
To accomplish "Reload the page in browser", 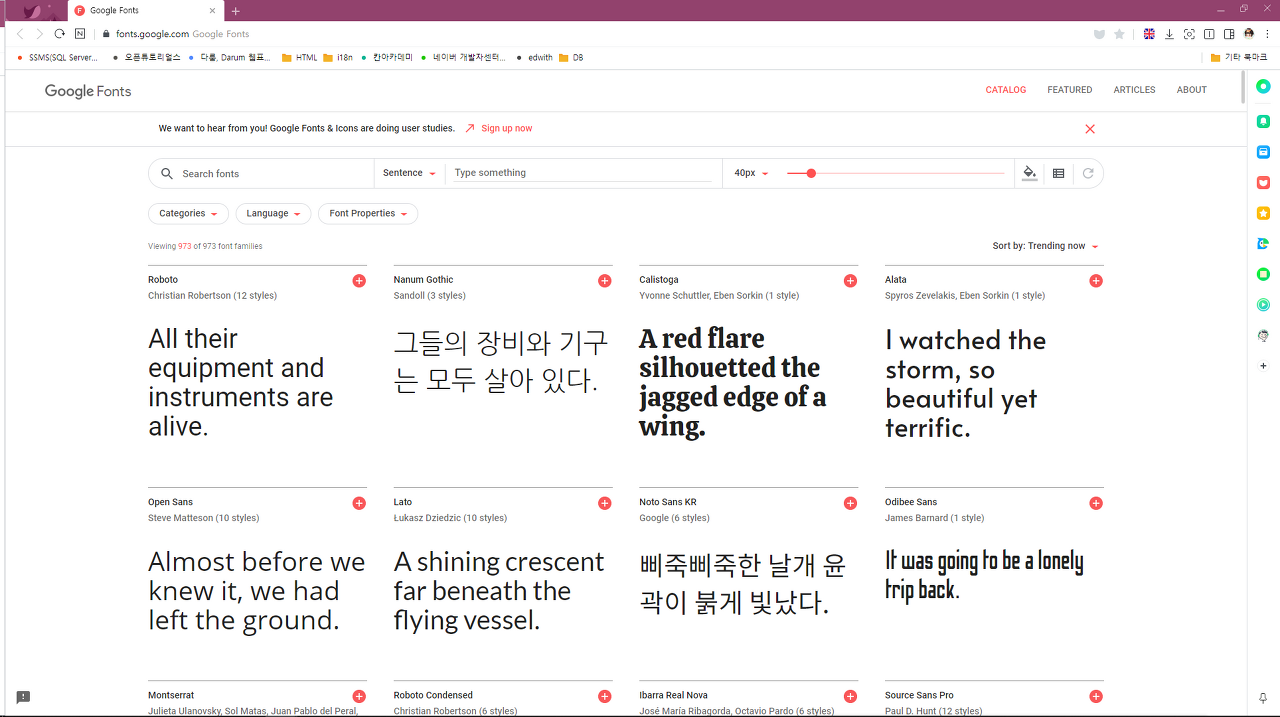I will tap(60, 34).
